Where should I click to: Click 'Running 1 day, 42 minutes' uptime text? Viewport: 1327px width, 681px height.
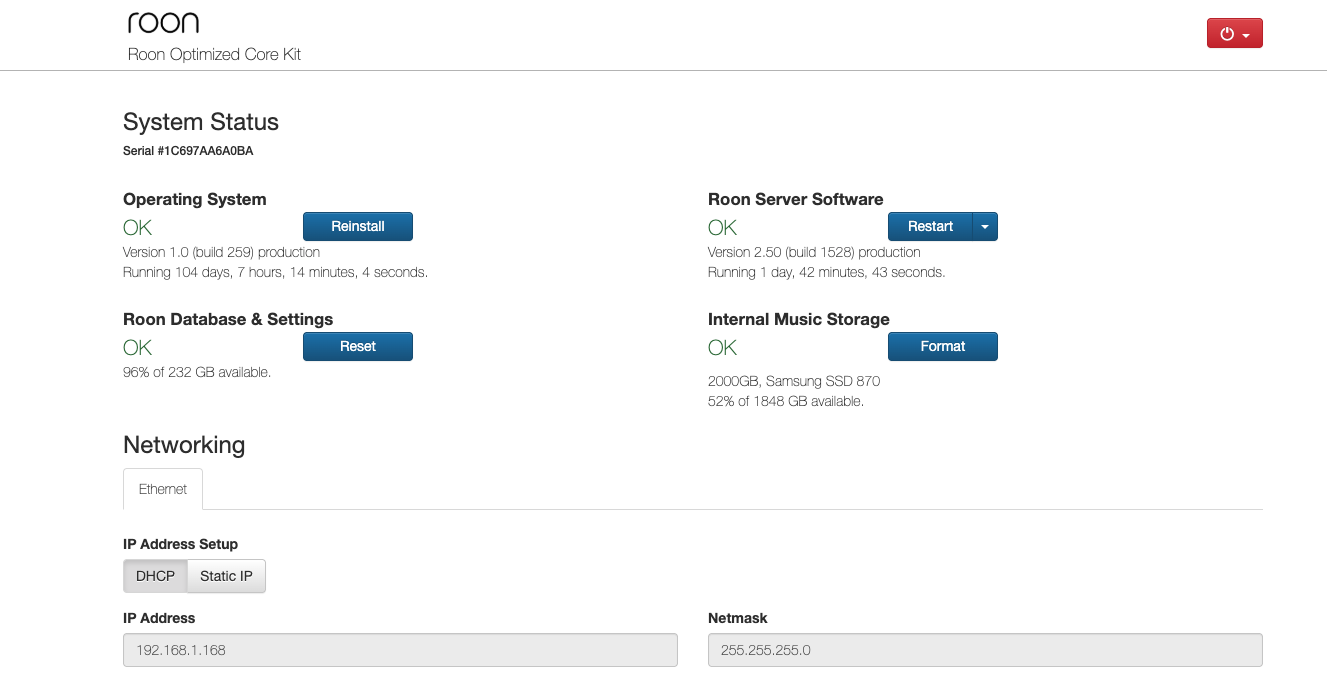826,272
